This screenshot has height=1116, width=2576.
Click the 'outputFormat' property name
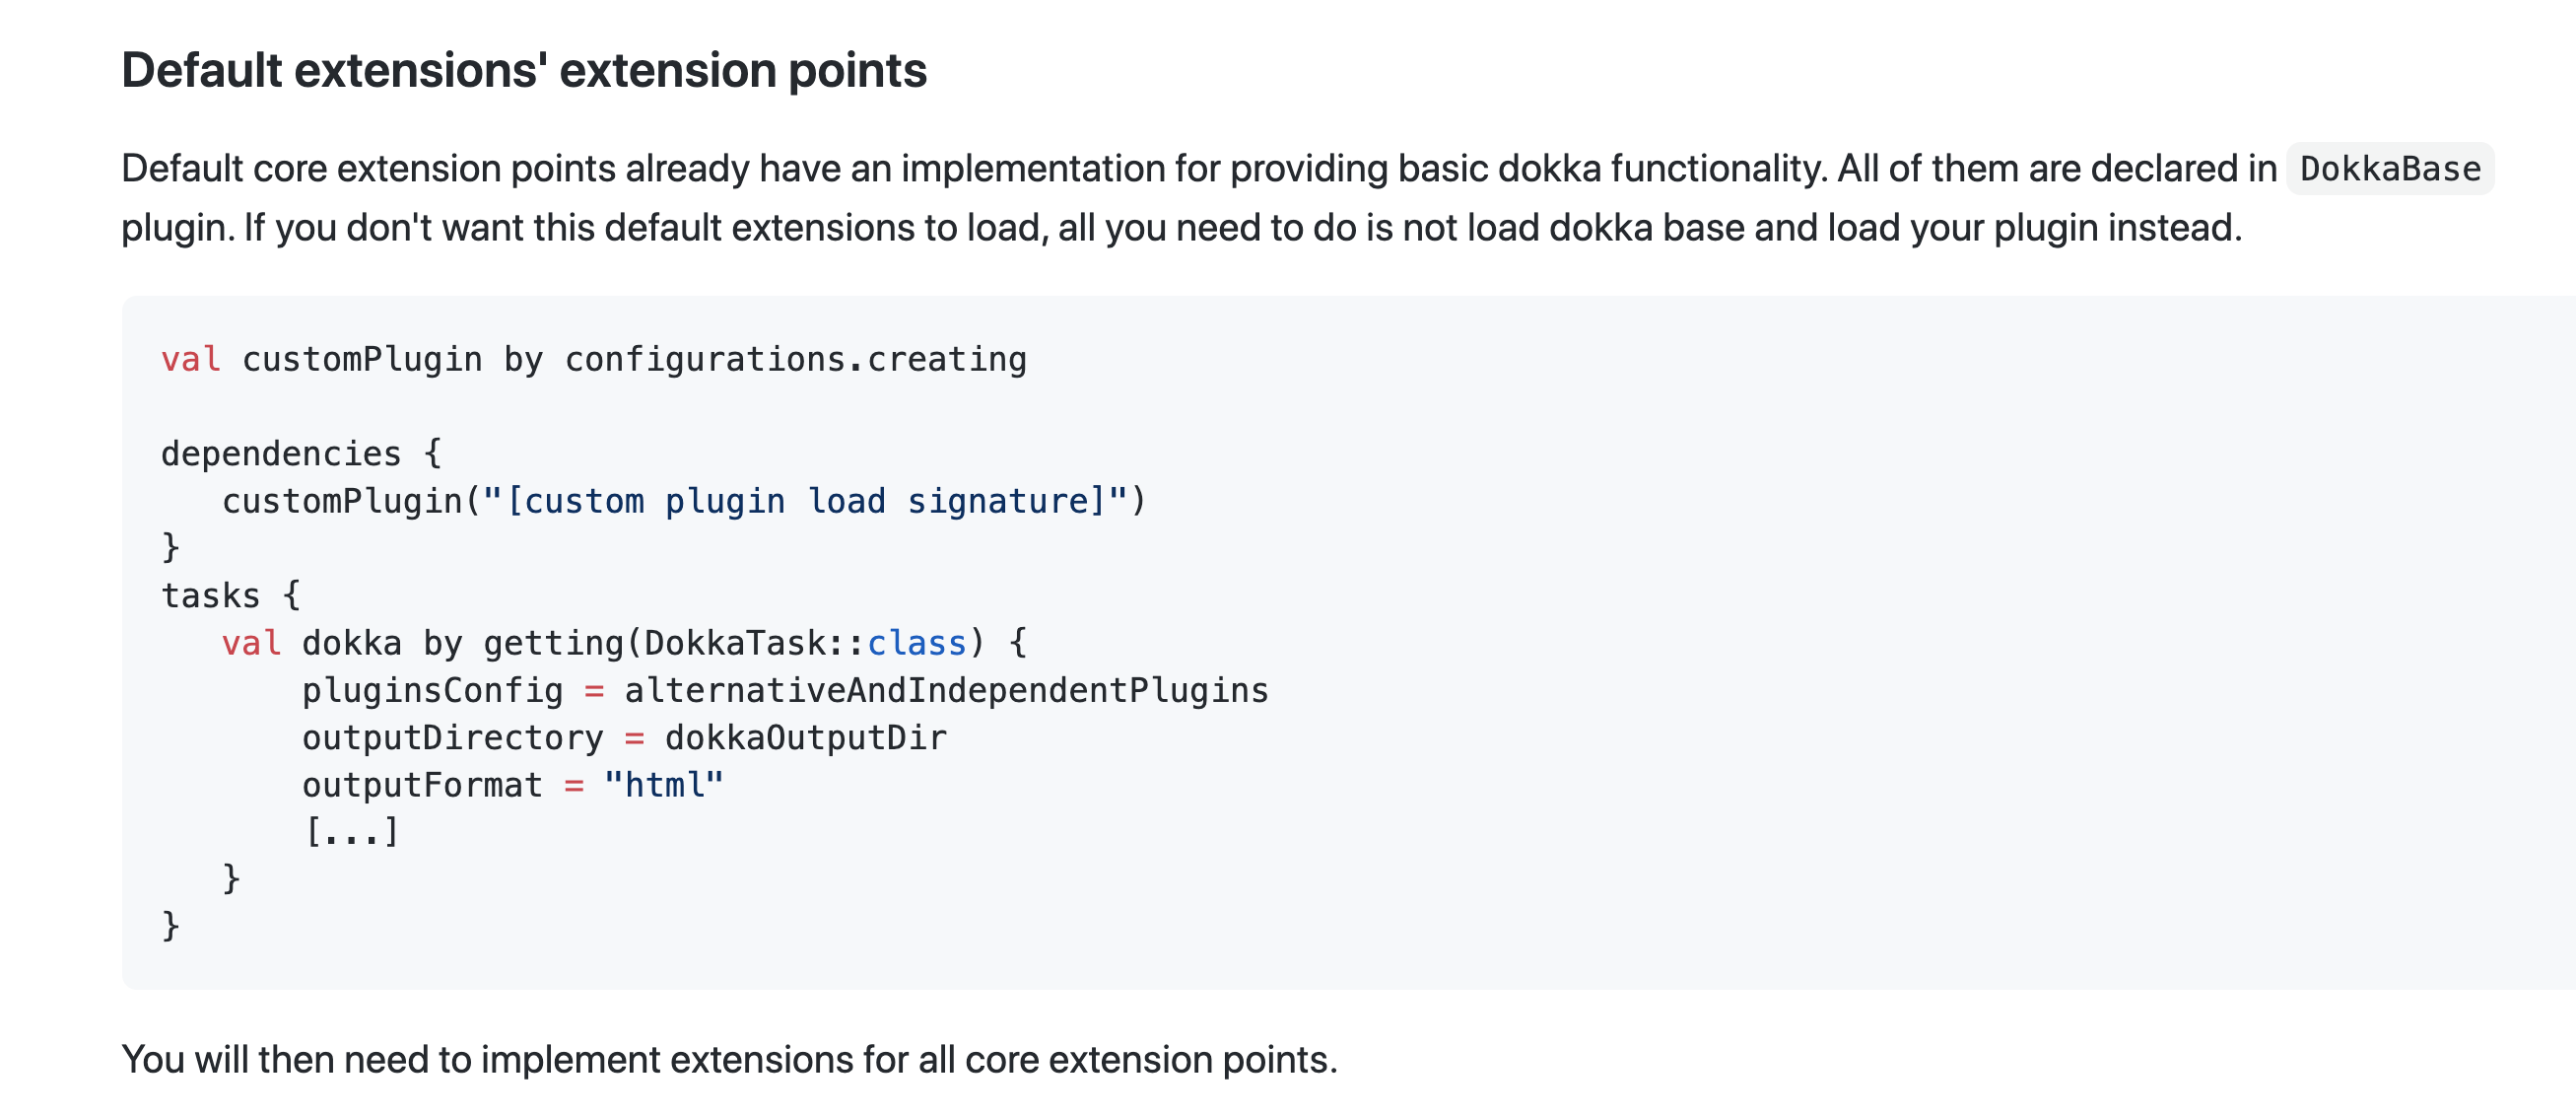[422, 784]
